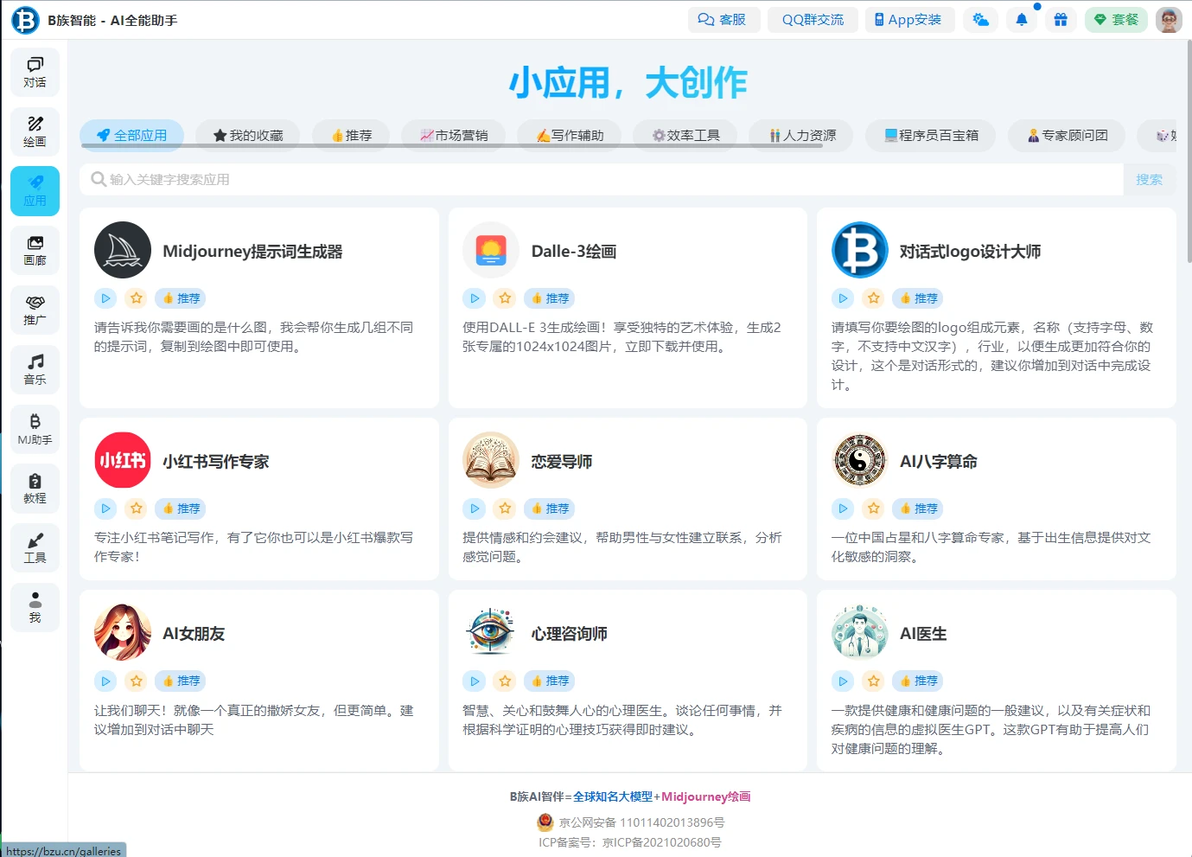Toggle favorite star on 小红书写作专家

(136, 508)
